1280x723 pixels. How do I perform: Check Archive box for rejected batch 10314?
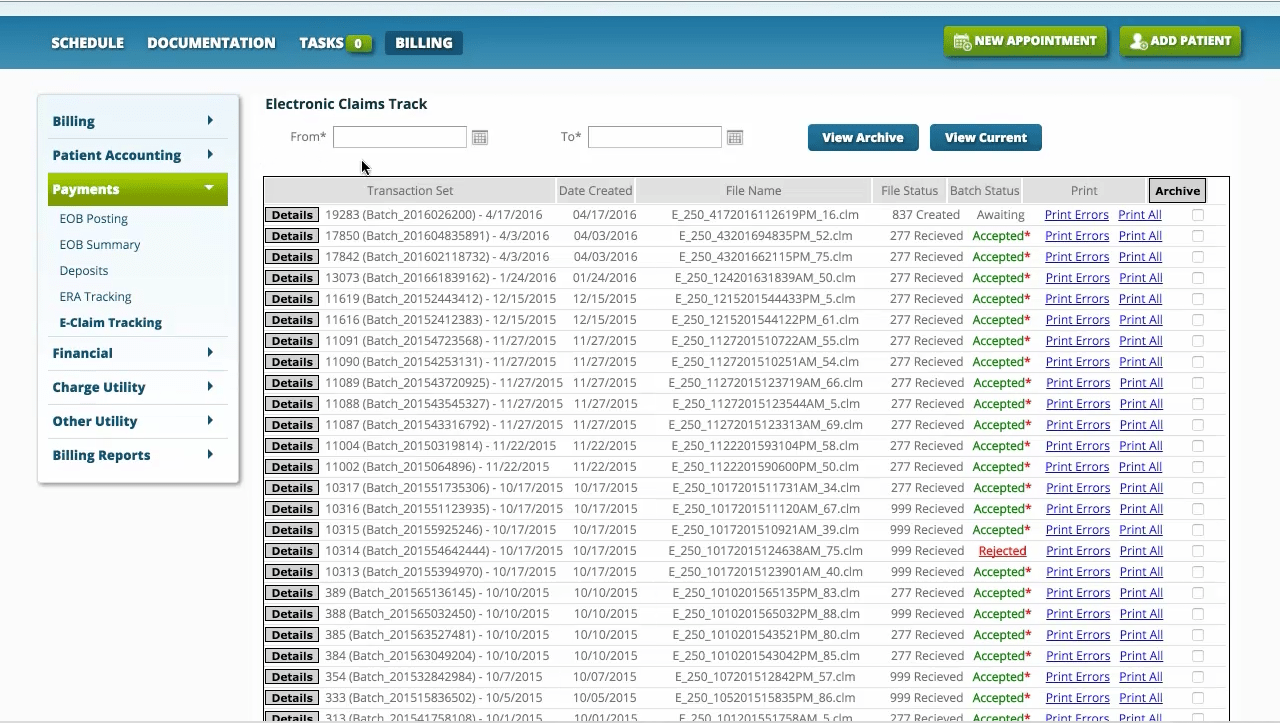(x=1198, y=551)
